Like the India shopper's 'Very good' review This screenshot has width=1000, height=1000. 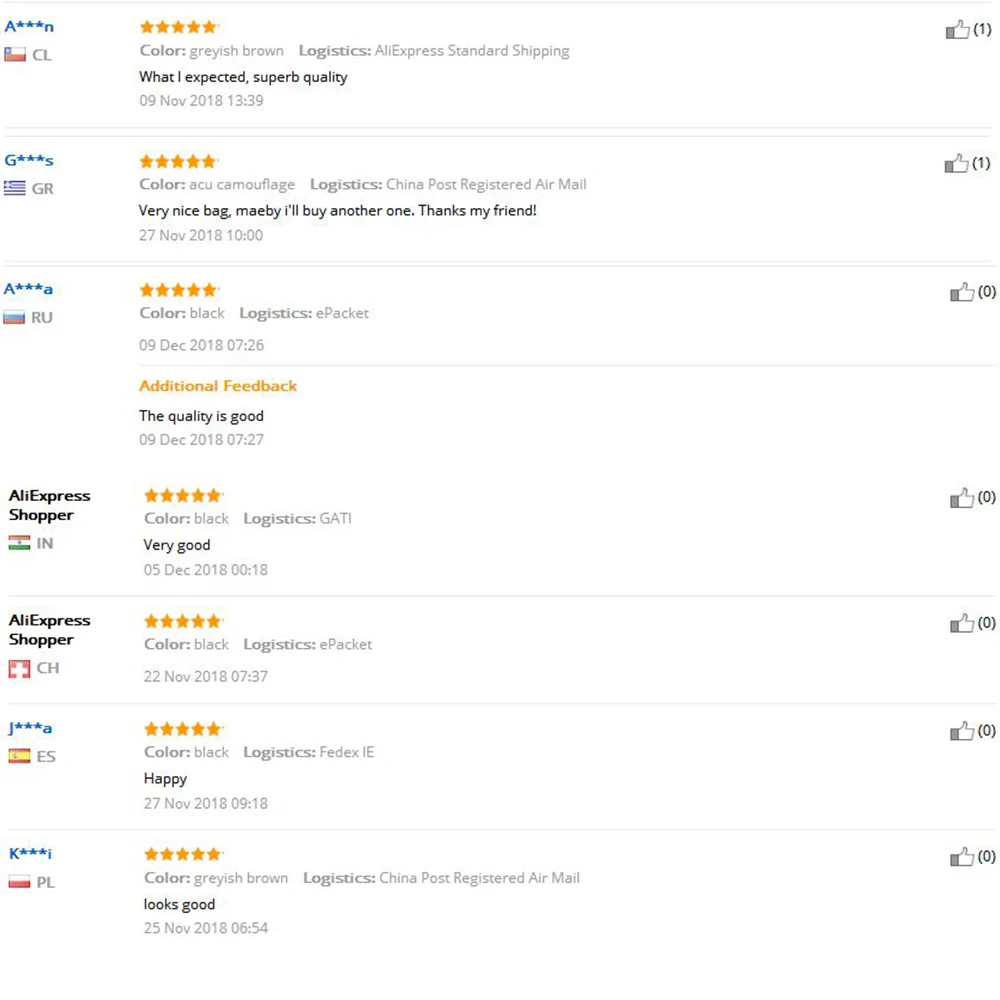tap(961, 498)
